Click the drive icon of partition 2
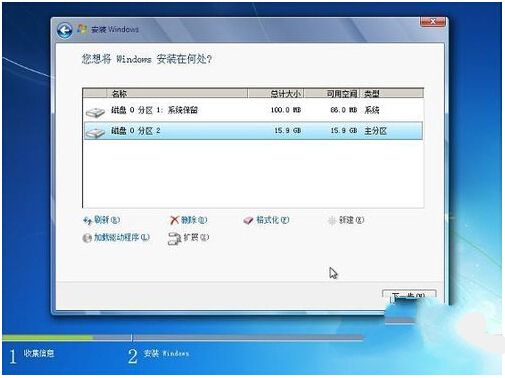This screenshot has width=505, height=378. (95, 132)
